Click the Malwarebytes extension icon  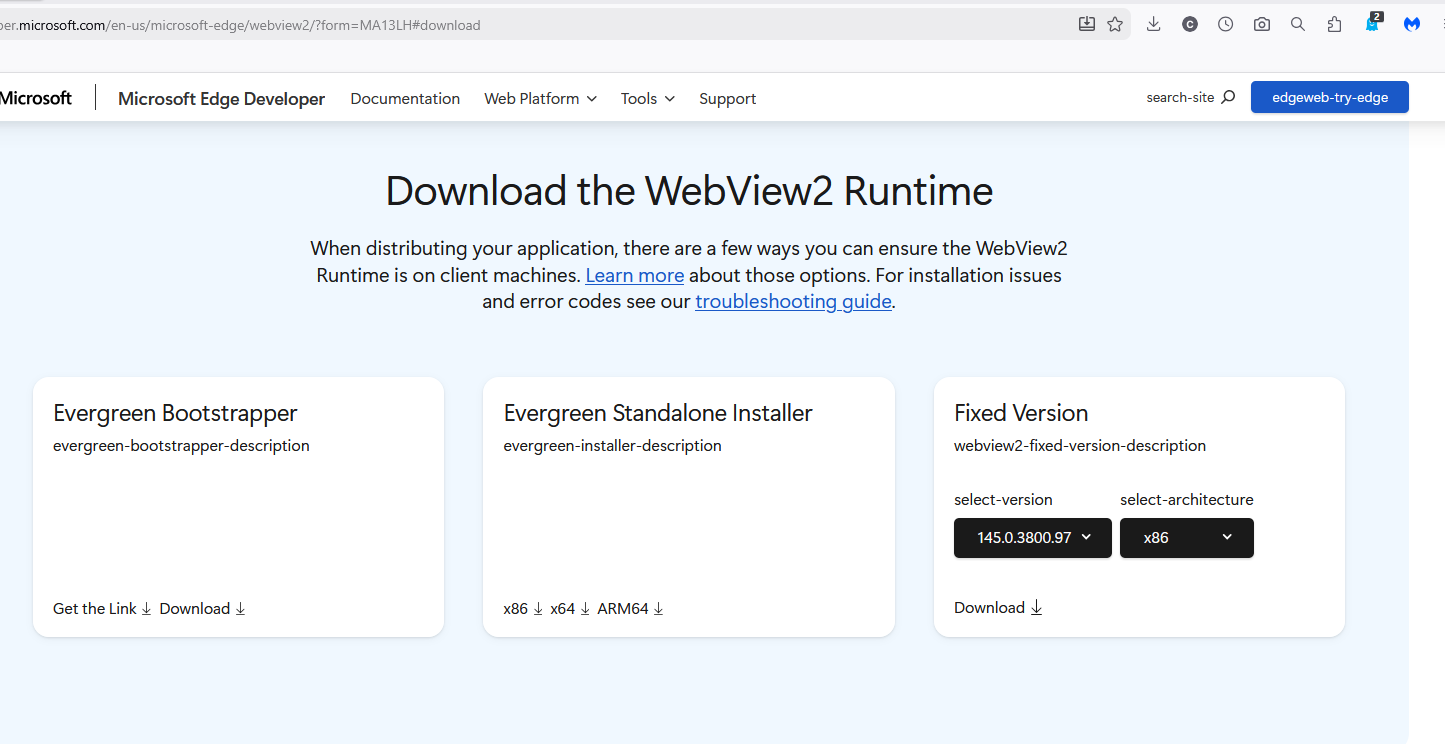(x=1412, y=25)
